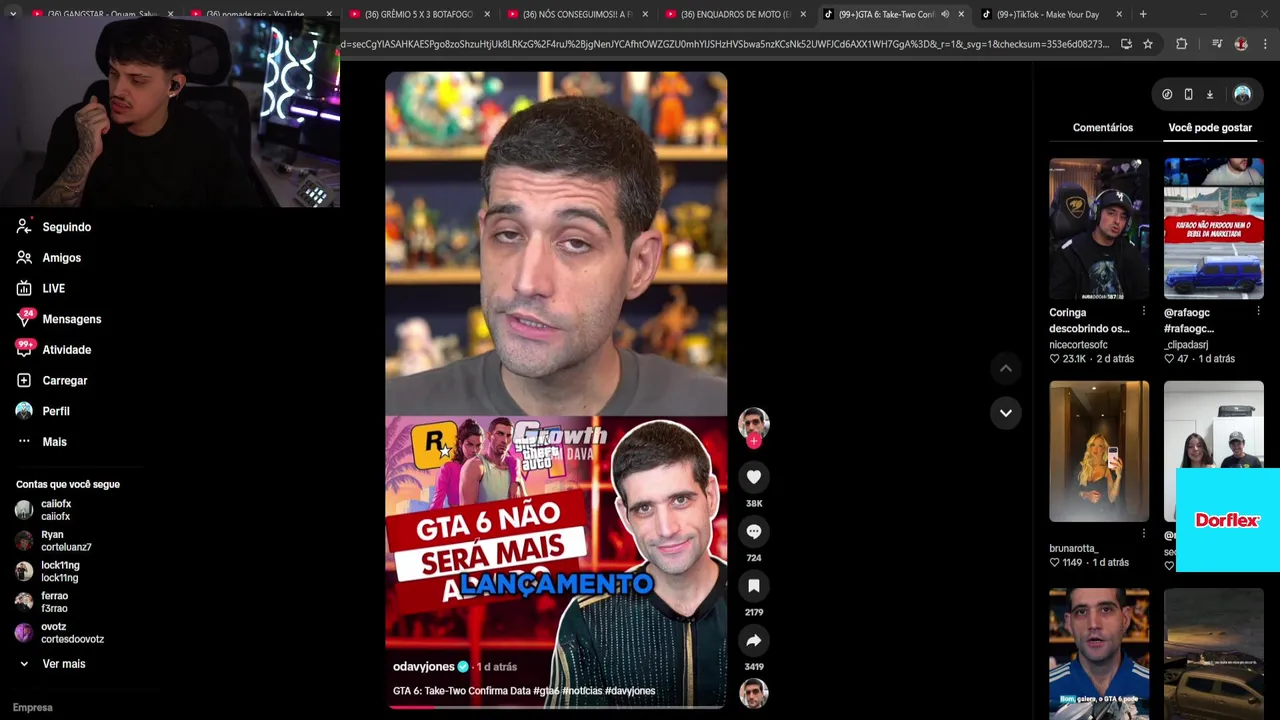Open the brunarotta_ mirror selfie thumbnail
The image size is (1280, 720).
1099,451
